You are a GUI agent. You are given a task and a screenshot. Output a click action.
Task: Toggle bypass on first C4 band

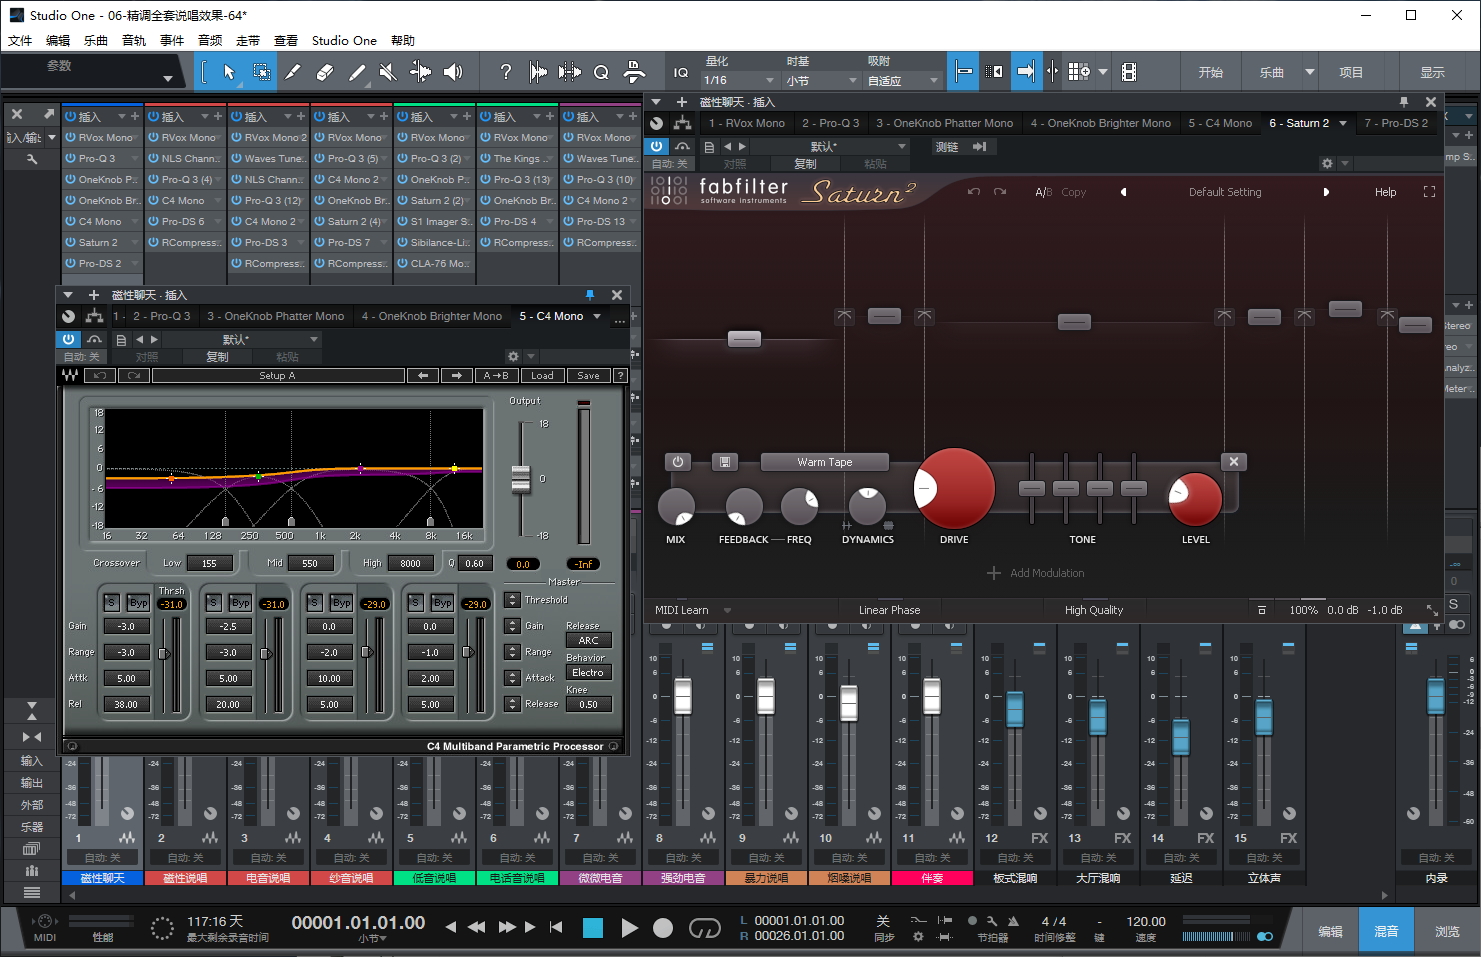click(138, 603)
